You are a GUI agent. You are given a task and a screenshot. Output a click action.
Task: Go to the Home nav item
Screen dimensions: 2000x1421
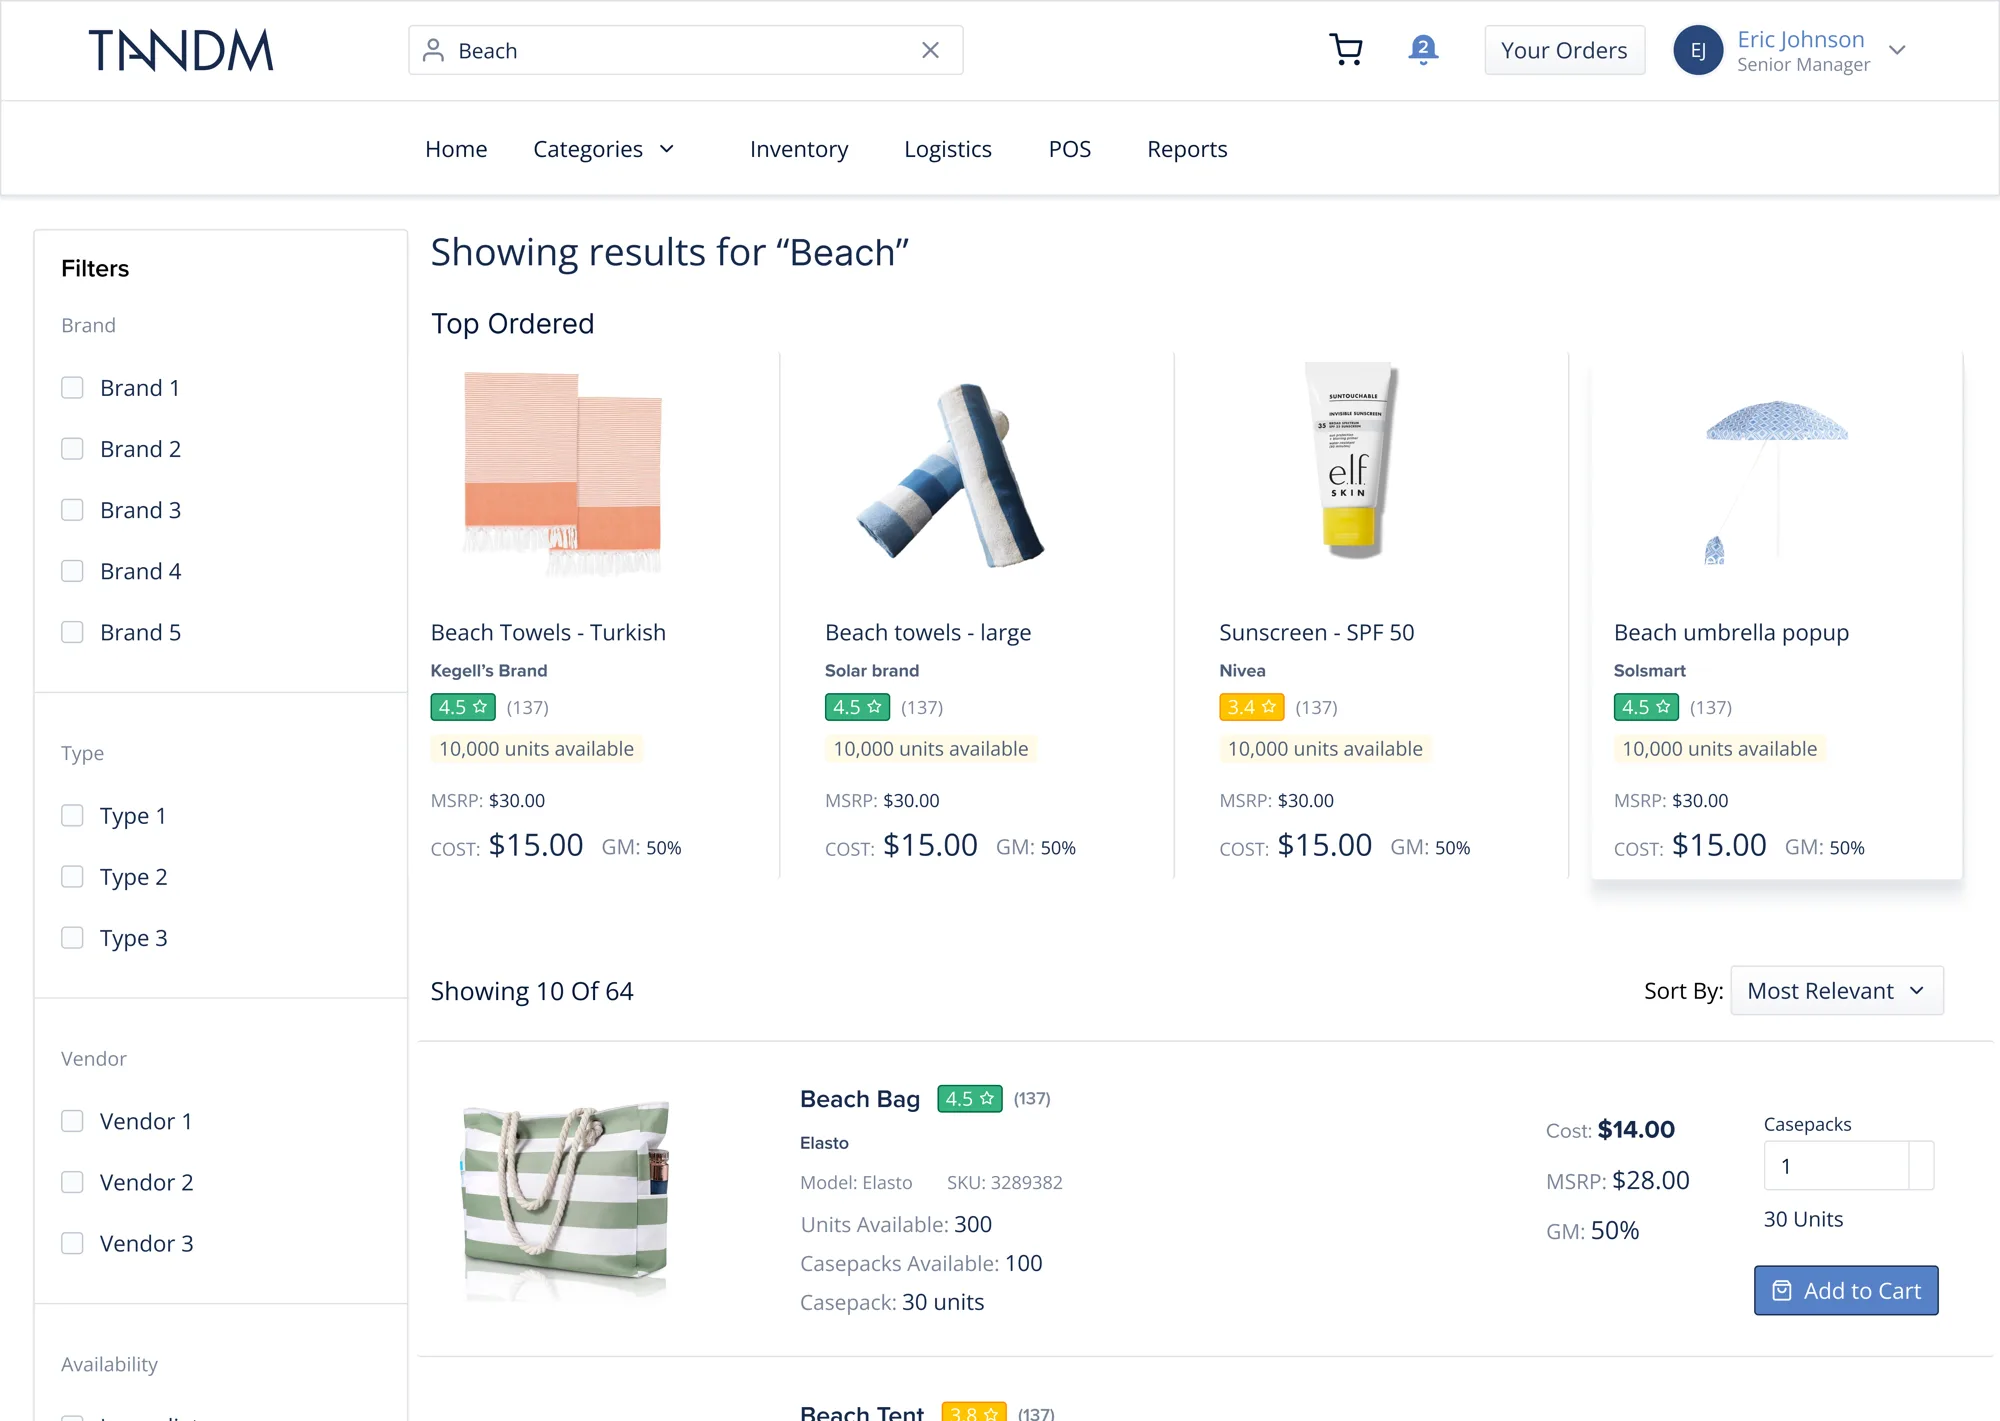pyautogui.click(x=456, y=149)
